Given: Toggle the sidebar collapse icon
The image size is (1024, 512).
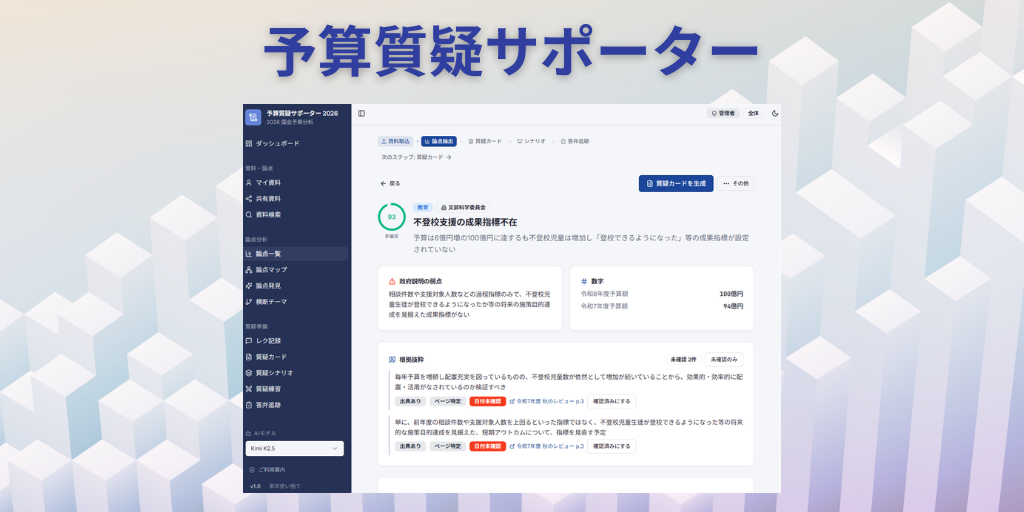Looking at the screenshot, I should (x=362, y=114).
